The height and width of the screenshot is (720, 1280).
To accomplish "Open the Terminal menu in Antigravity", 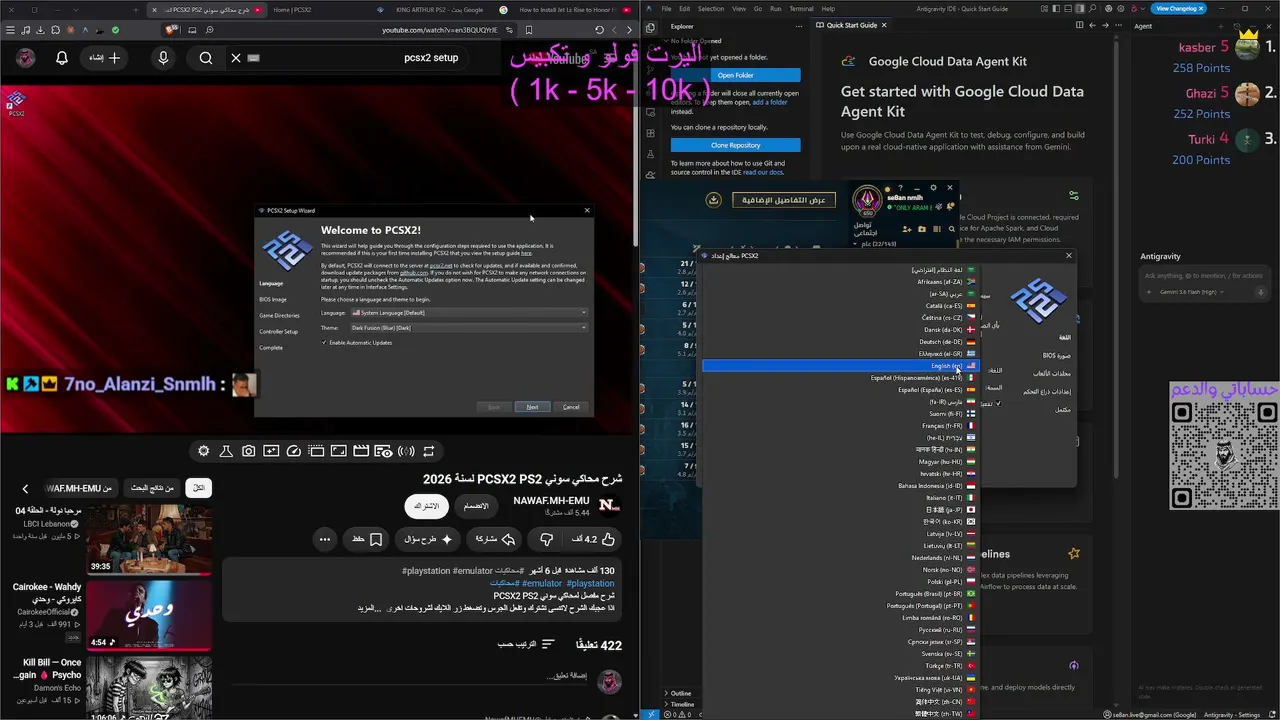I will click(802, 9).
